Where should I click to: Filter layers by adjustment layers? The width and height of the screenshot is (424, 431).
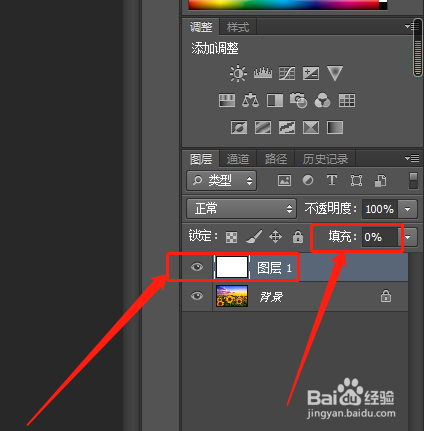coord(308,180)
